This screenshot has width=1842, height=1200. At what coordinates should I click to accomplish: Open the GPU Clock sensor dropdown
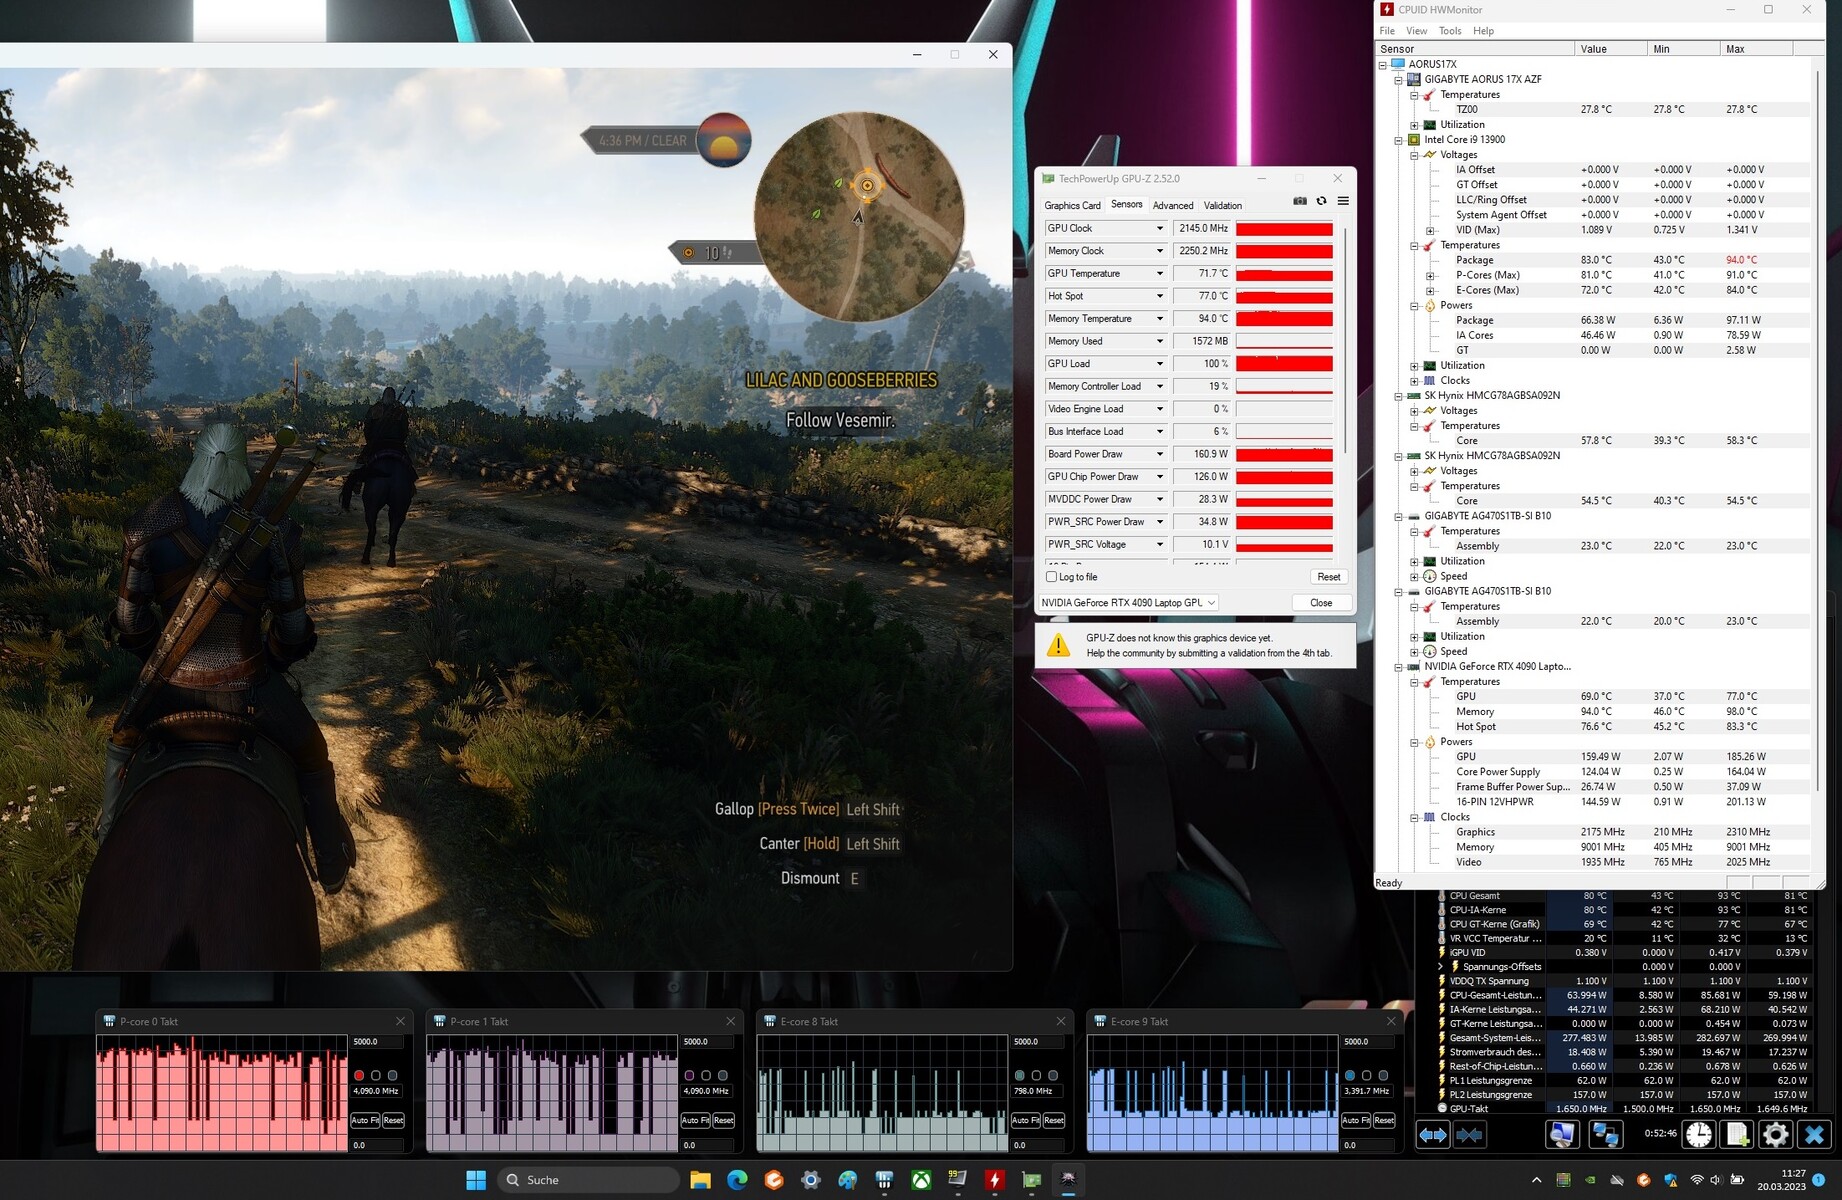(1160, 229)
